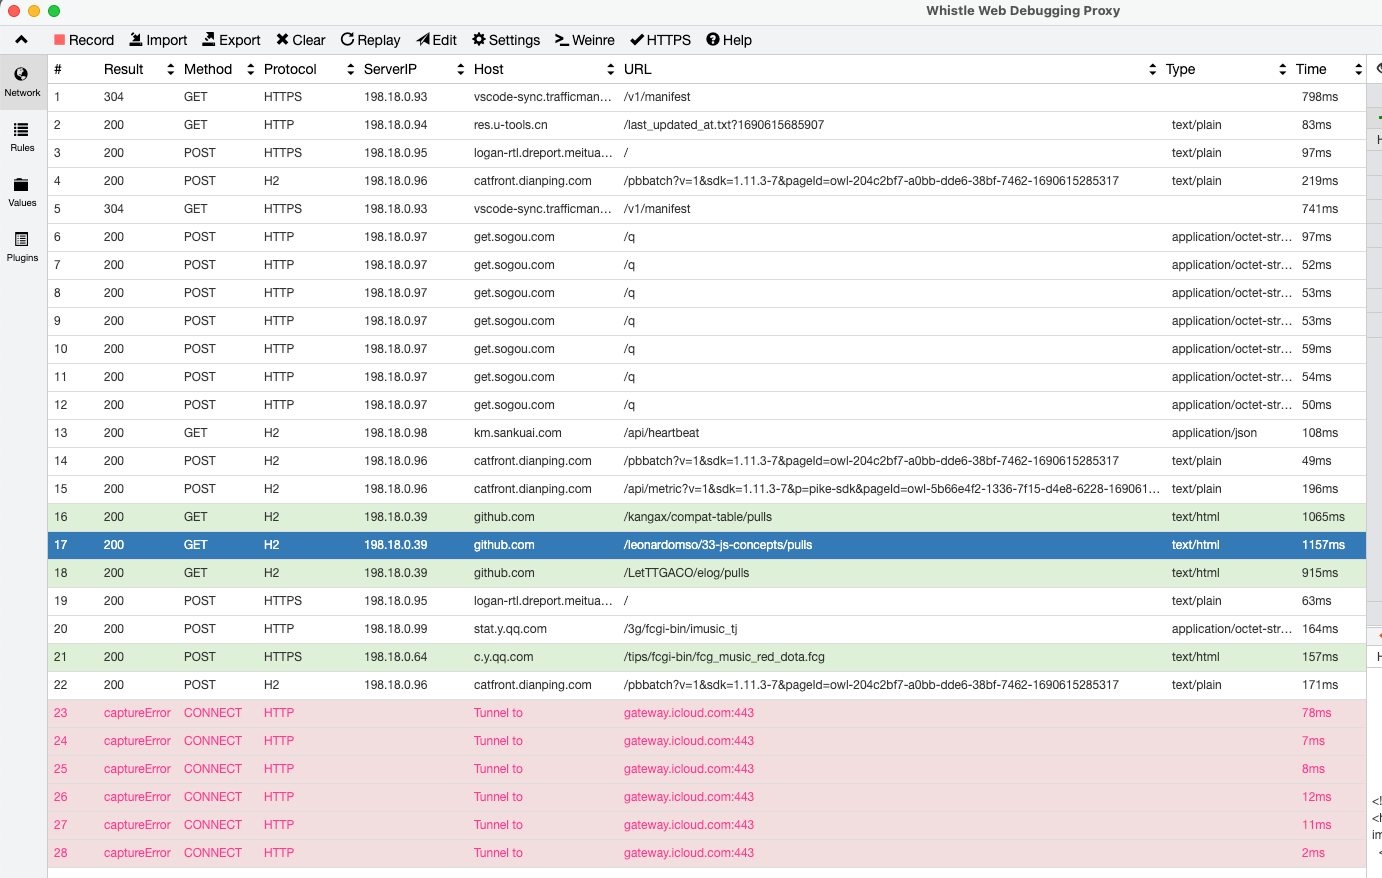Open the Import menu
Image resolution: width=1382 pixels, height=878 pixels.
158,40
